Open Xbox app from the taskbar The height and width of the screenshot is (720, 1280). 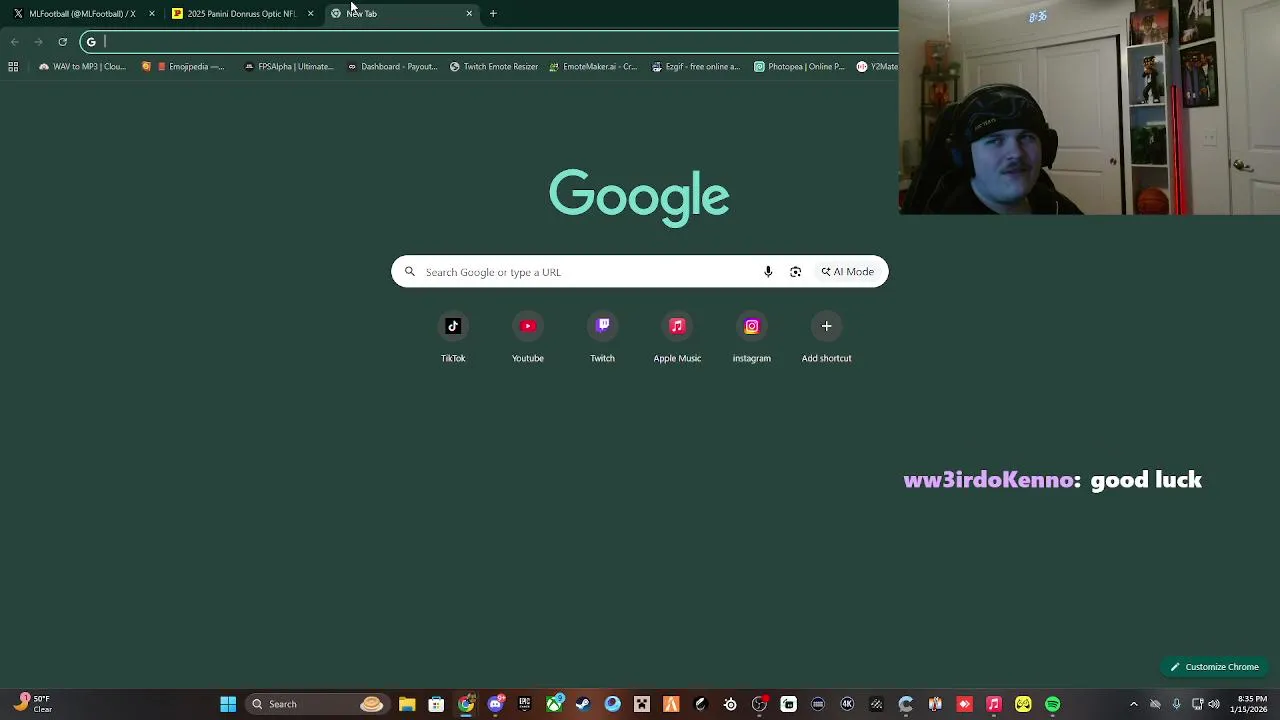coord(554,704)
